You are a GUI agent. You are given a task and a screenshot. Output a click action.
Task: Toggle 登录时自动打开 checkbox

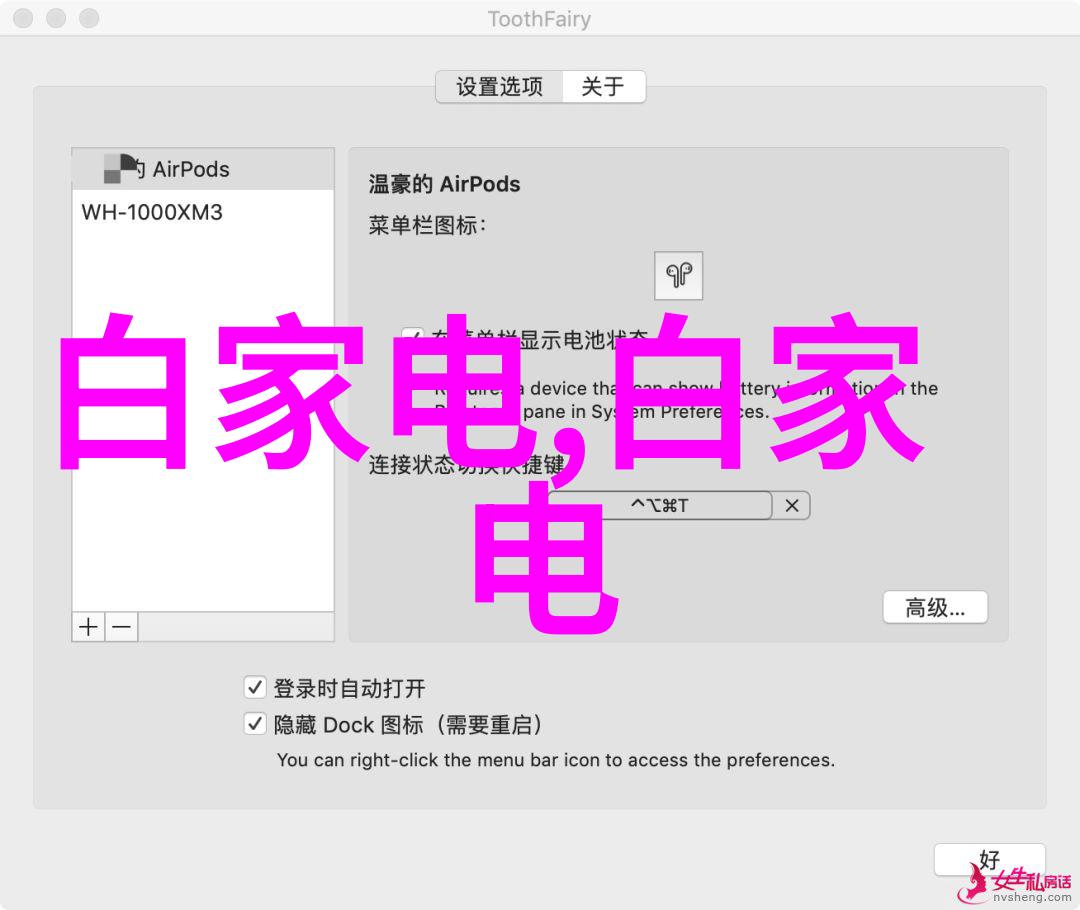(255, 688)
